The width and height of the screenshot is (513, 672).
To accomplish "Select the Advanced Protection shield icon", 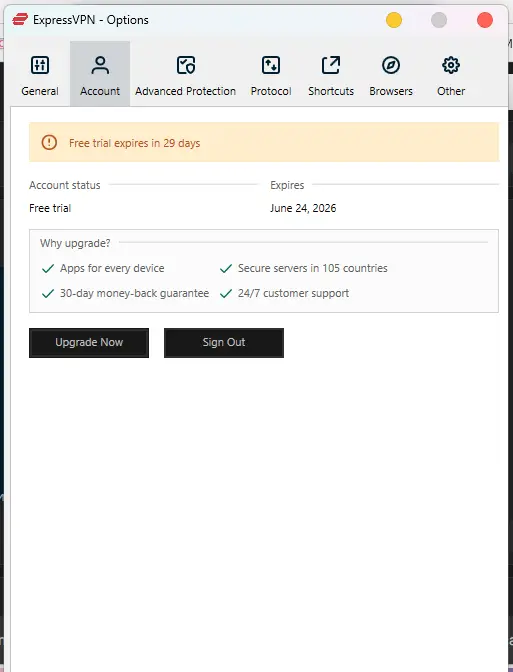I will coord(186,65).
